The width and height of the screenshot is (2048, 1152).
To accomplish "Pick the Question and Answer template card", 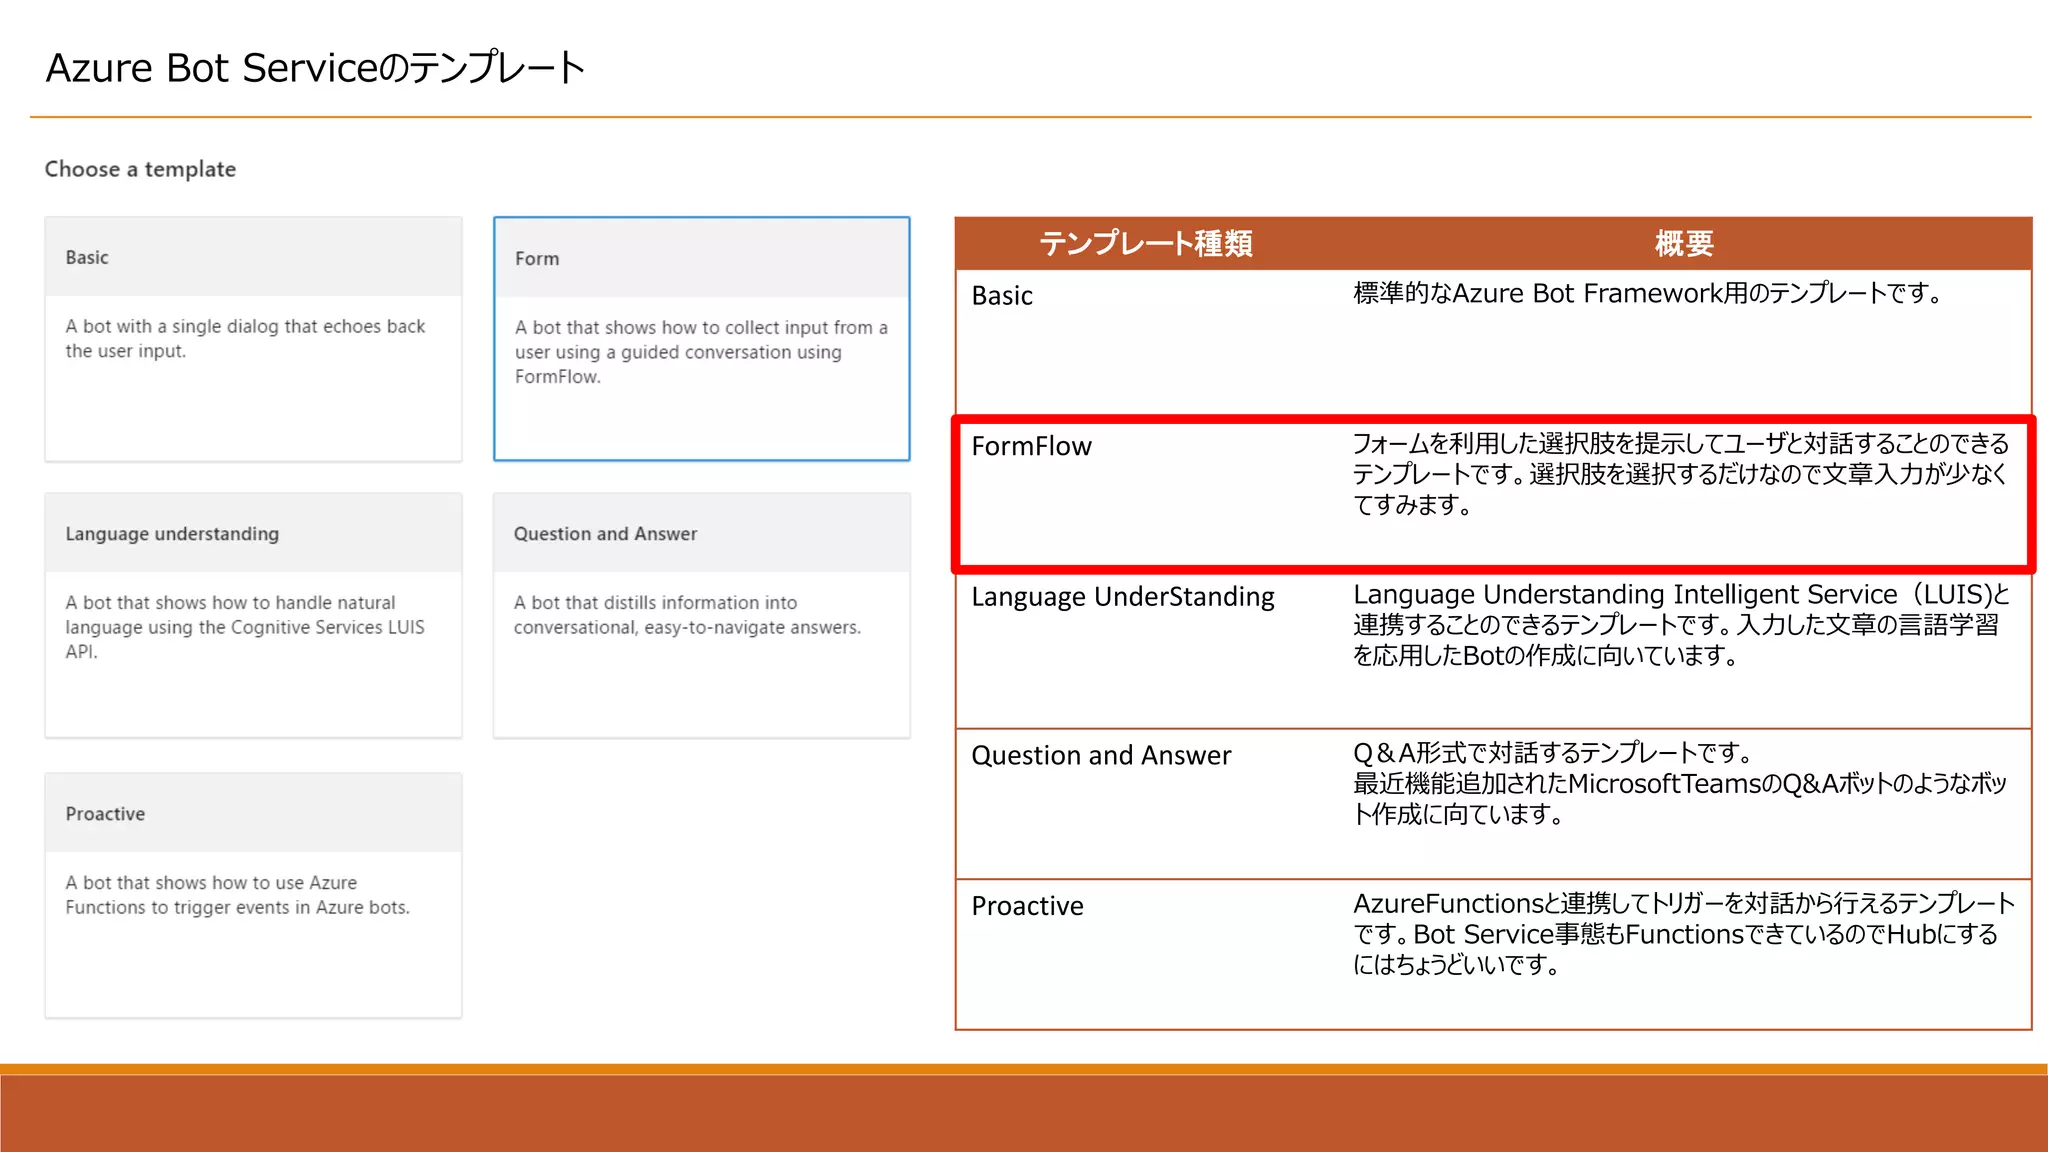I will click(x=701, y=615).
